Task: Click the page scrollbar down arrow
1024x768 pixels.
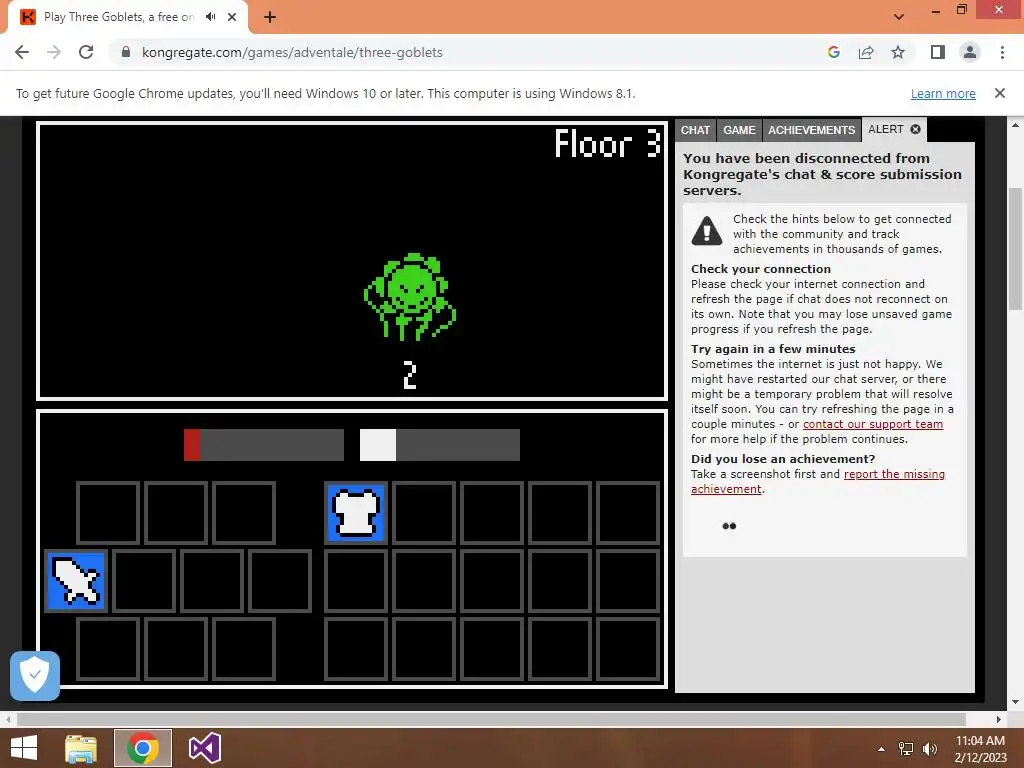Action: 1016,702
